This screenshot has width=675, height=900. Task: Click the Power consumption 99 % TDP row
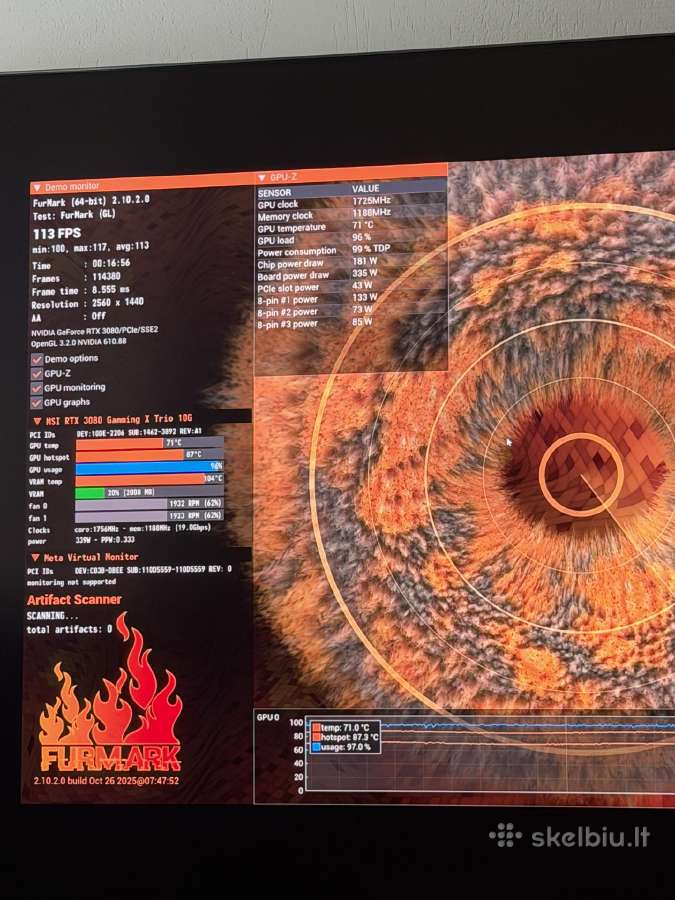tap(351, 250)
